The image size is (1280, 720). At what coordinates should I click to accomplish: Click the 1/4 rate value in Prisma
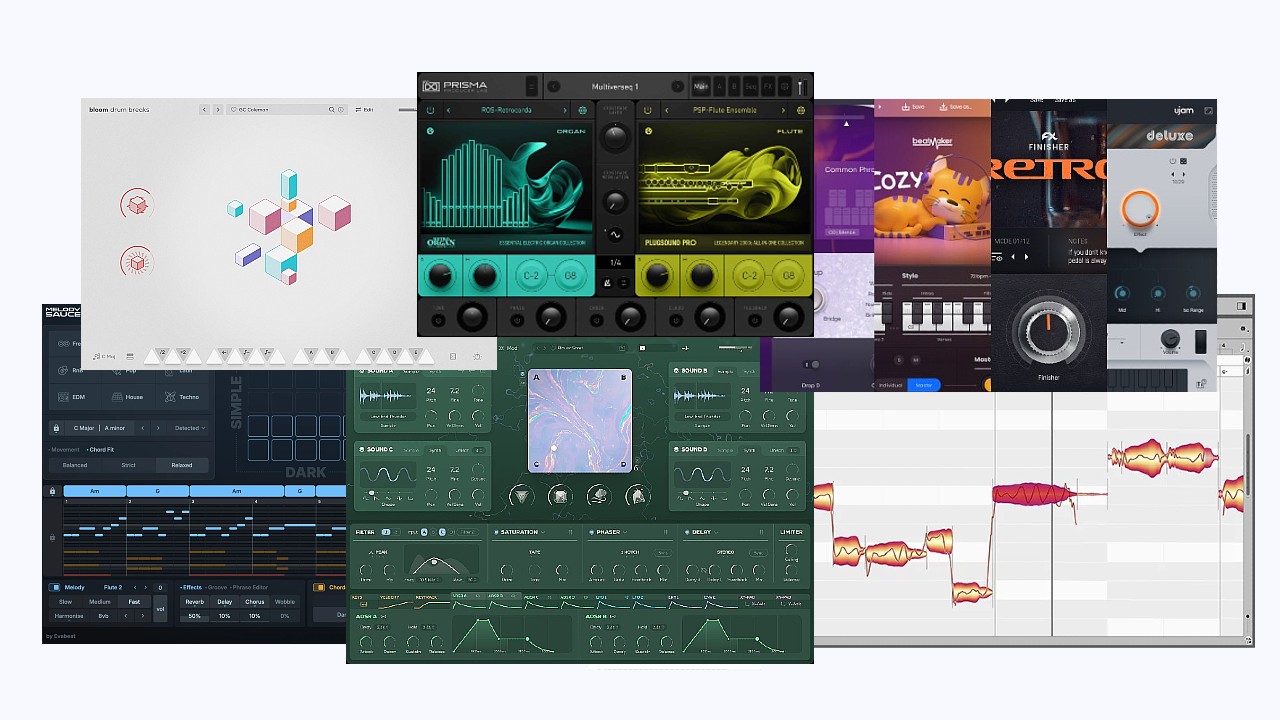[615, 263]
